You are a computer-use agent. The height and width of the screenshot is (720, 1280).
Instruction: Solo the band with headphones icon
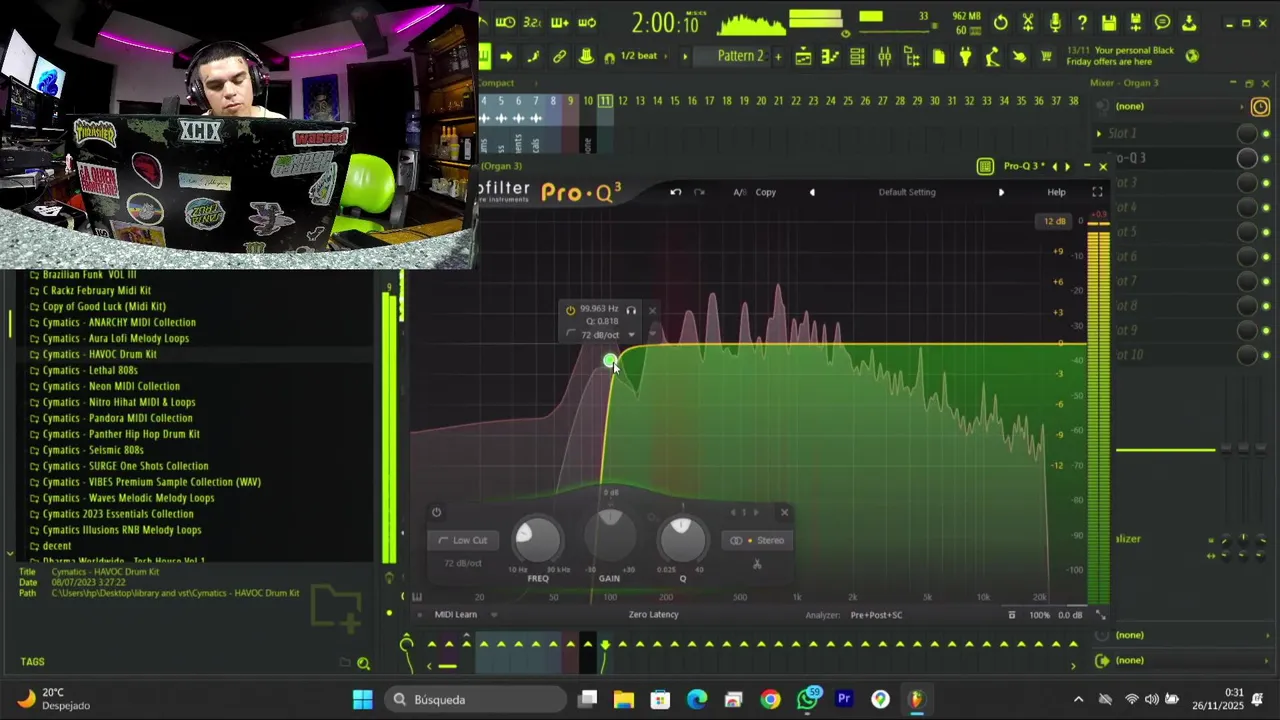pyautogui.click(x=631, y=310)
